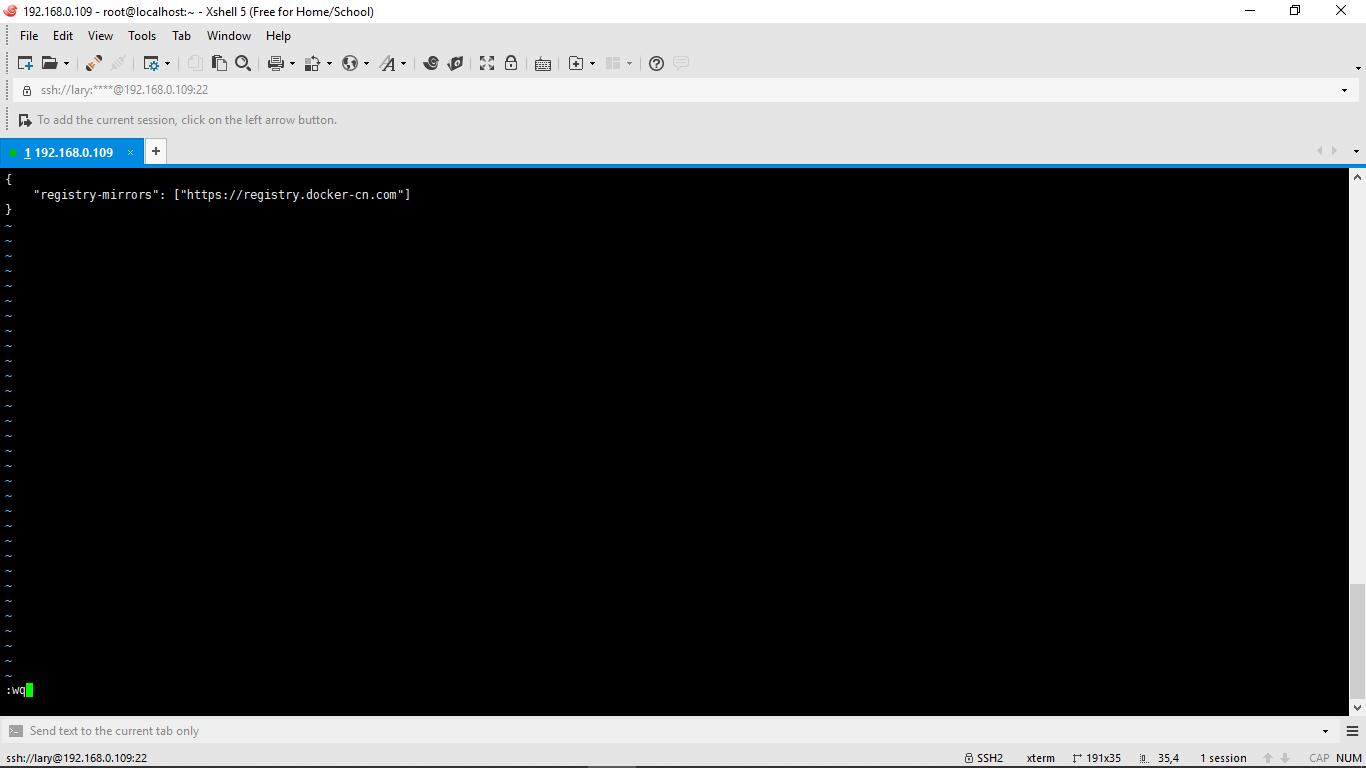Image resolution: width=1366 pixels, height=768 pixels.
Task: Click the Font icon
Action: coord(387,63)
